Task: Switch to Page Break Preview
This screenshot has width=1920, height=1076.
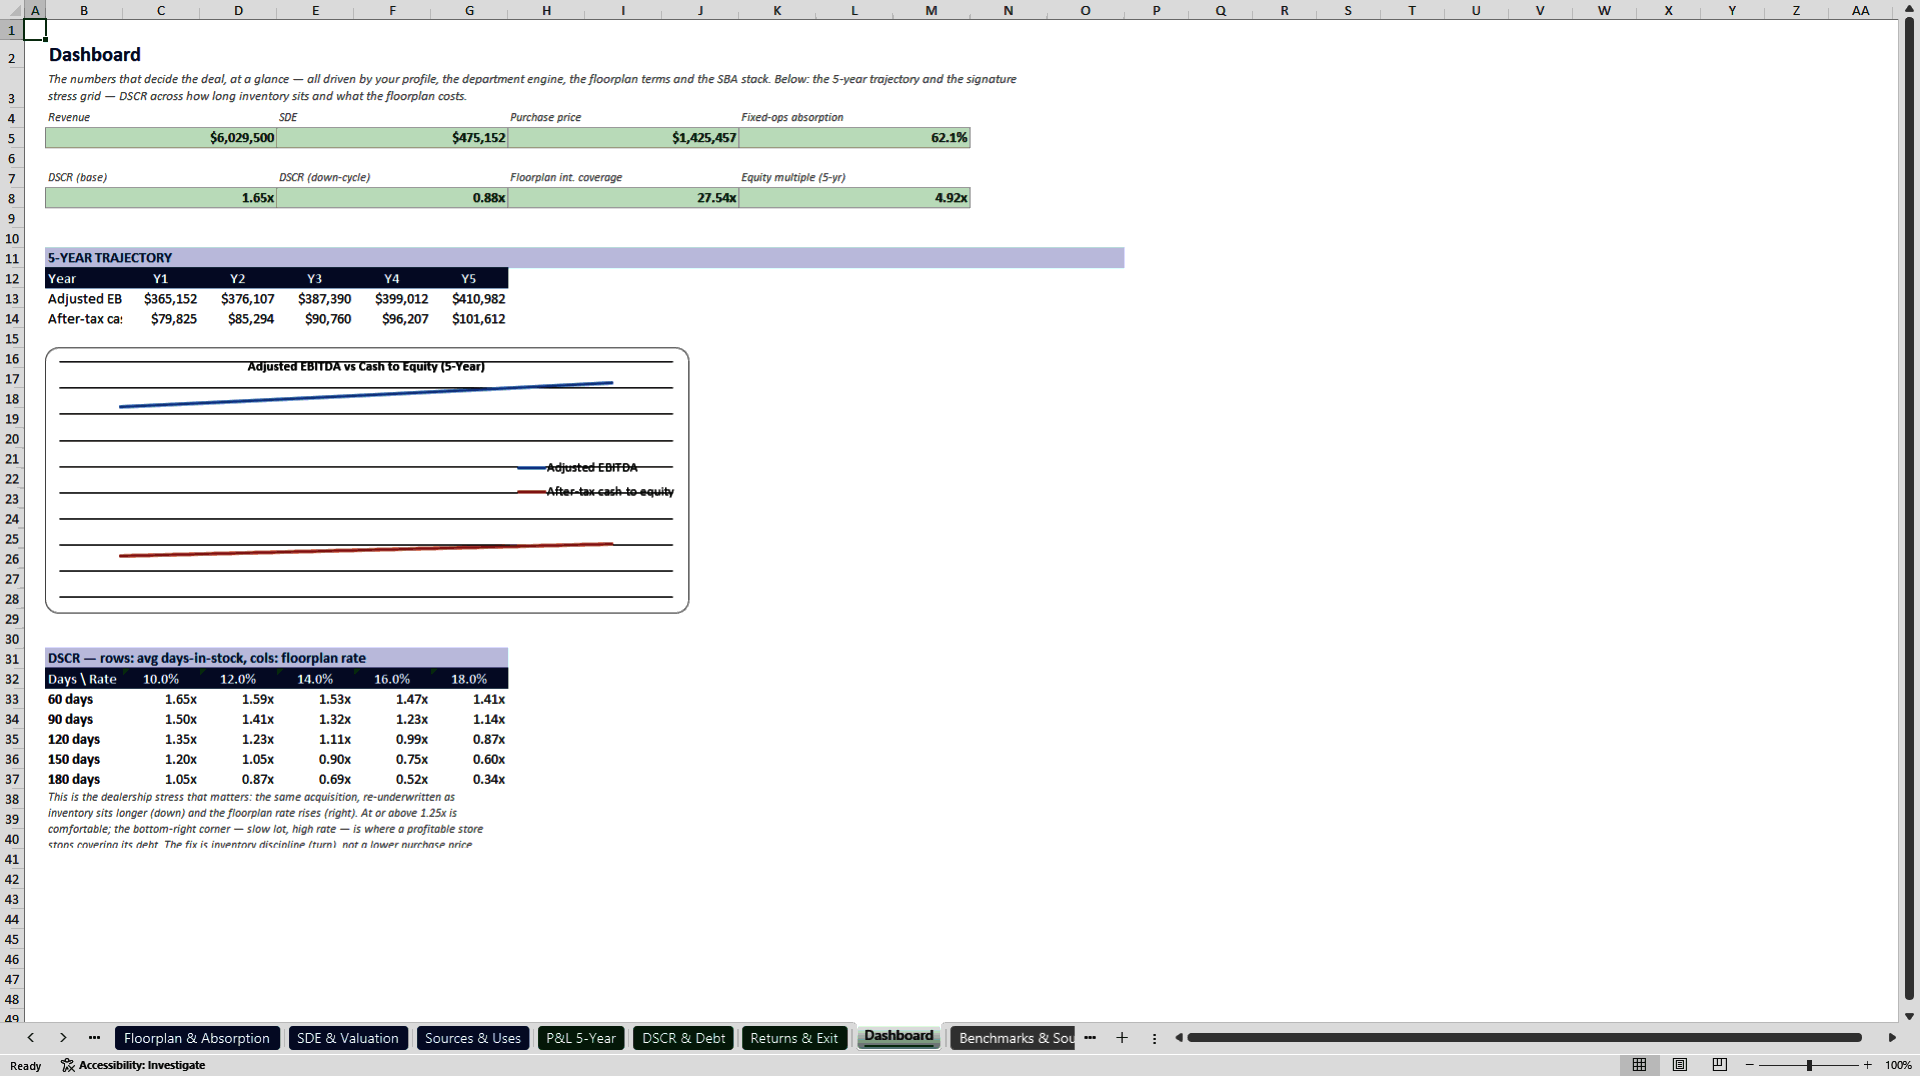Action: pos(1720,1065)
